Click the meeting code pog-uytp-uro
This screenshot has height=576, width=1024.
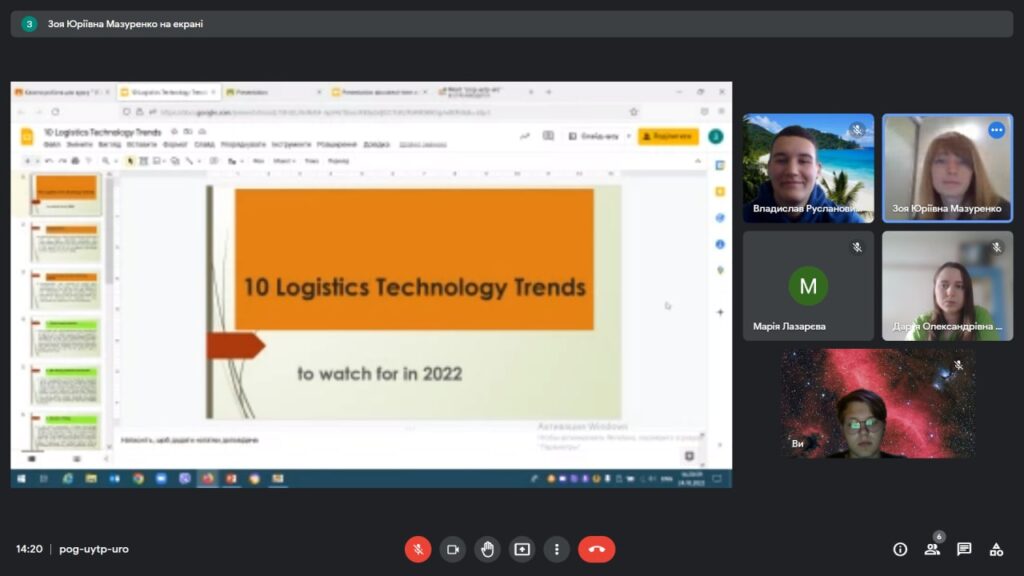click(94, 549)
